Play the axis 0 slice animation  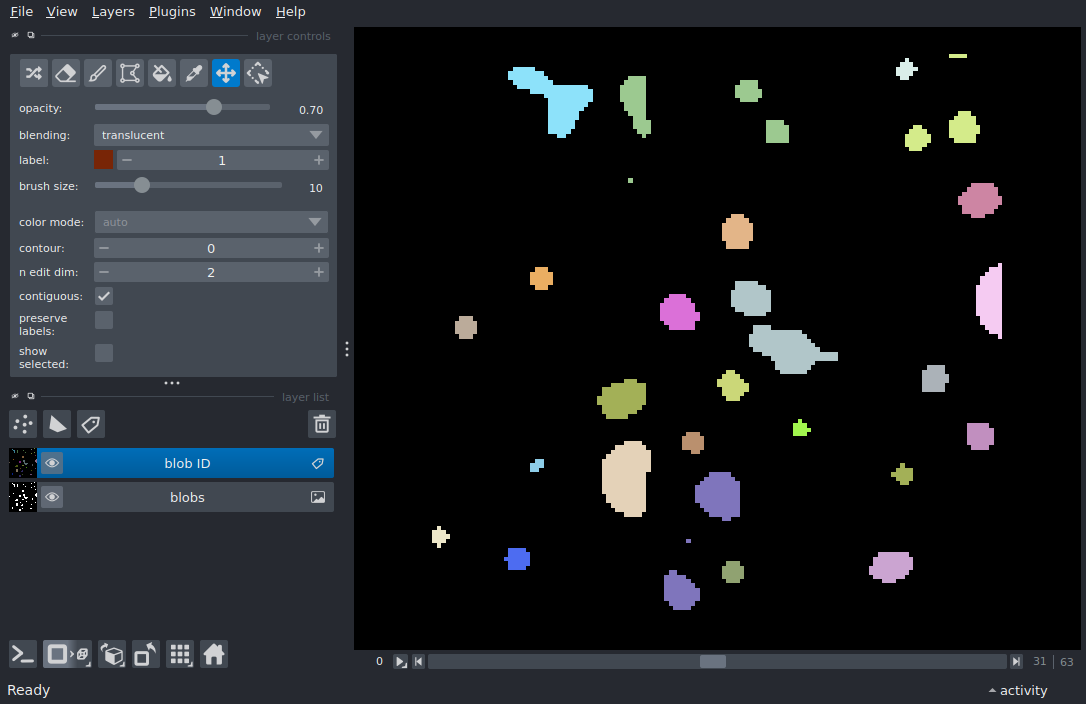click(400, 662)
